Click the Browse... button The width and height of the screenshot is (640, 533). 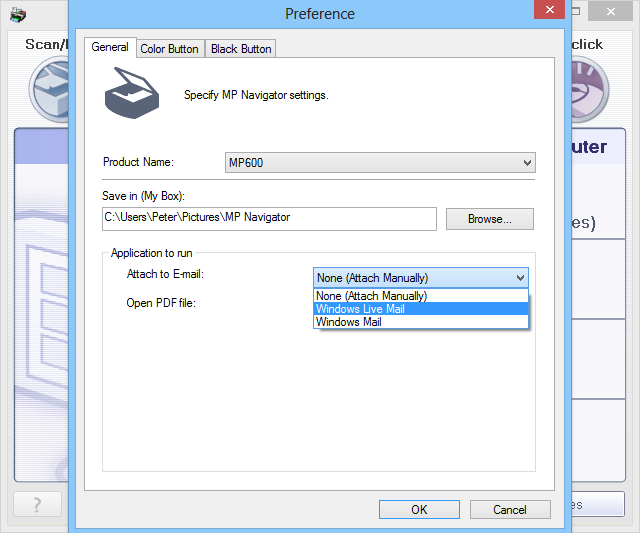click(x=489, y=219)
